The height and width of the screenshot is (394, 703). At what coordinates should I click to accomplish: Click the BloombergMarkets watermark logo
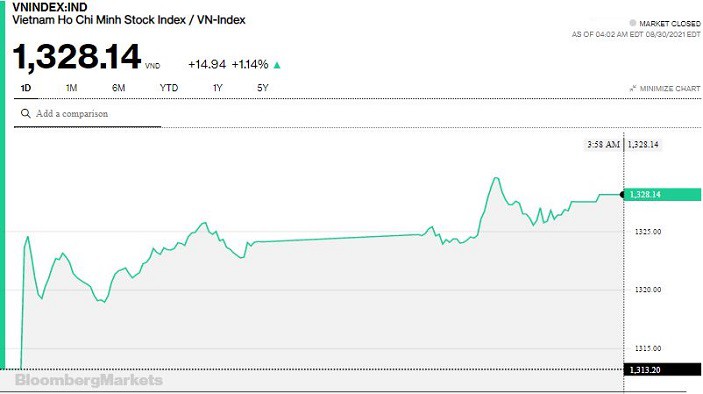coord(89,380)
